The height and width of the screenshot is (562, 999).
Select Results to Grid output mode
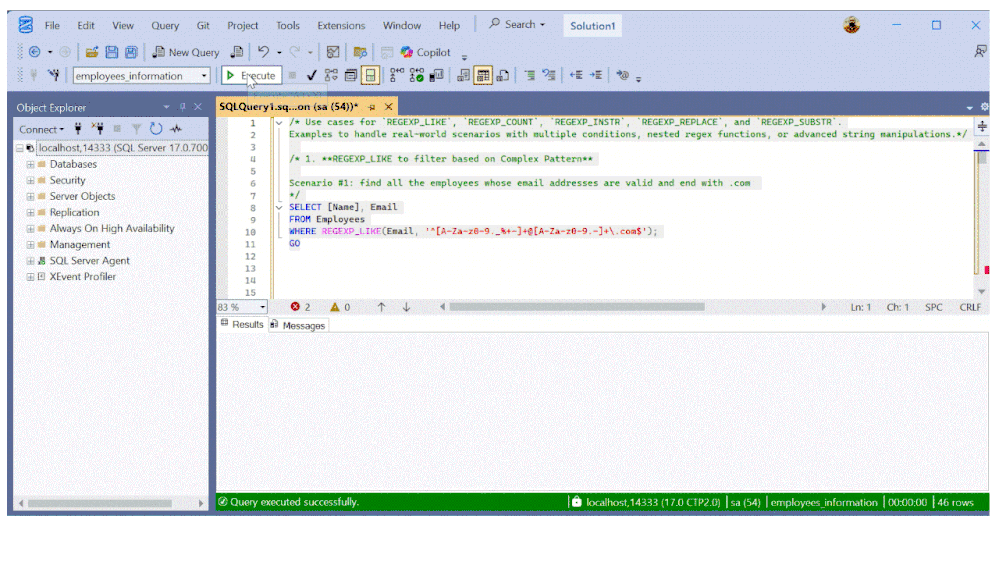[483, 75]
